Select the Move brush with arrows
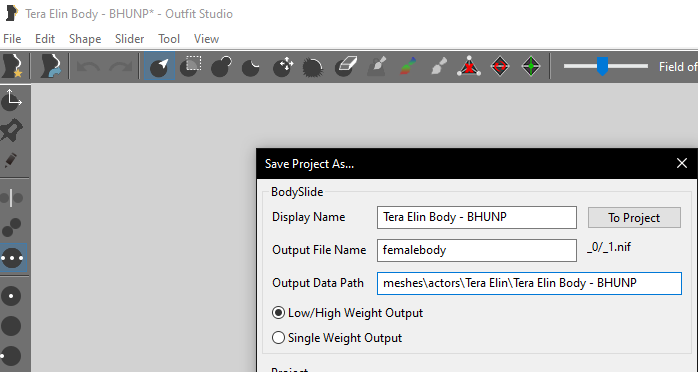 pos(283,66)
